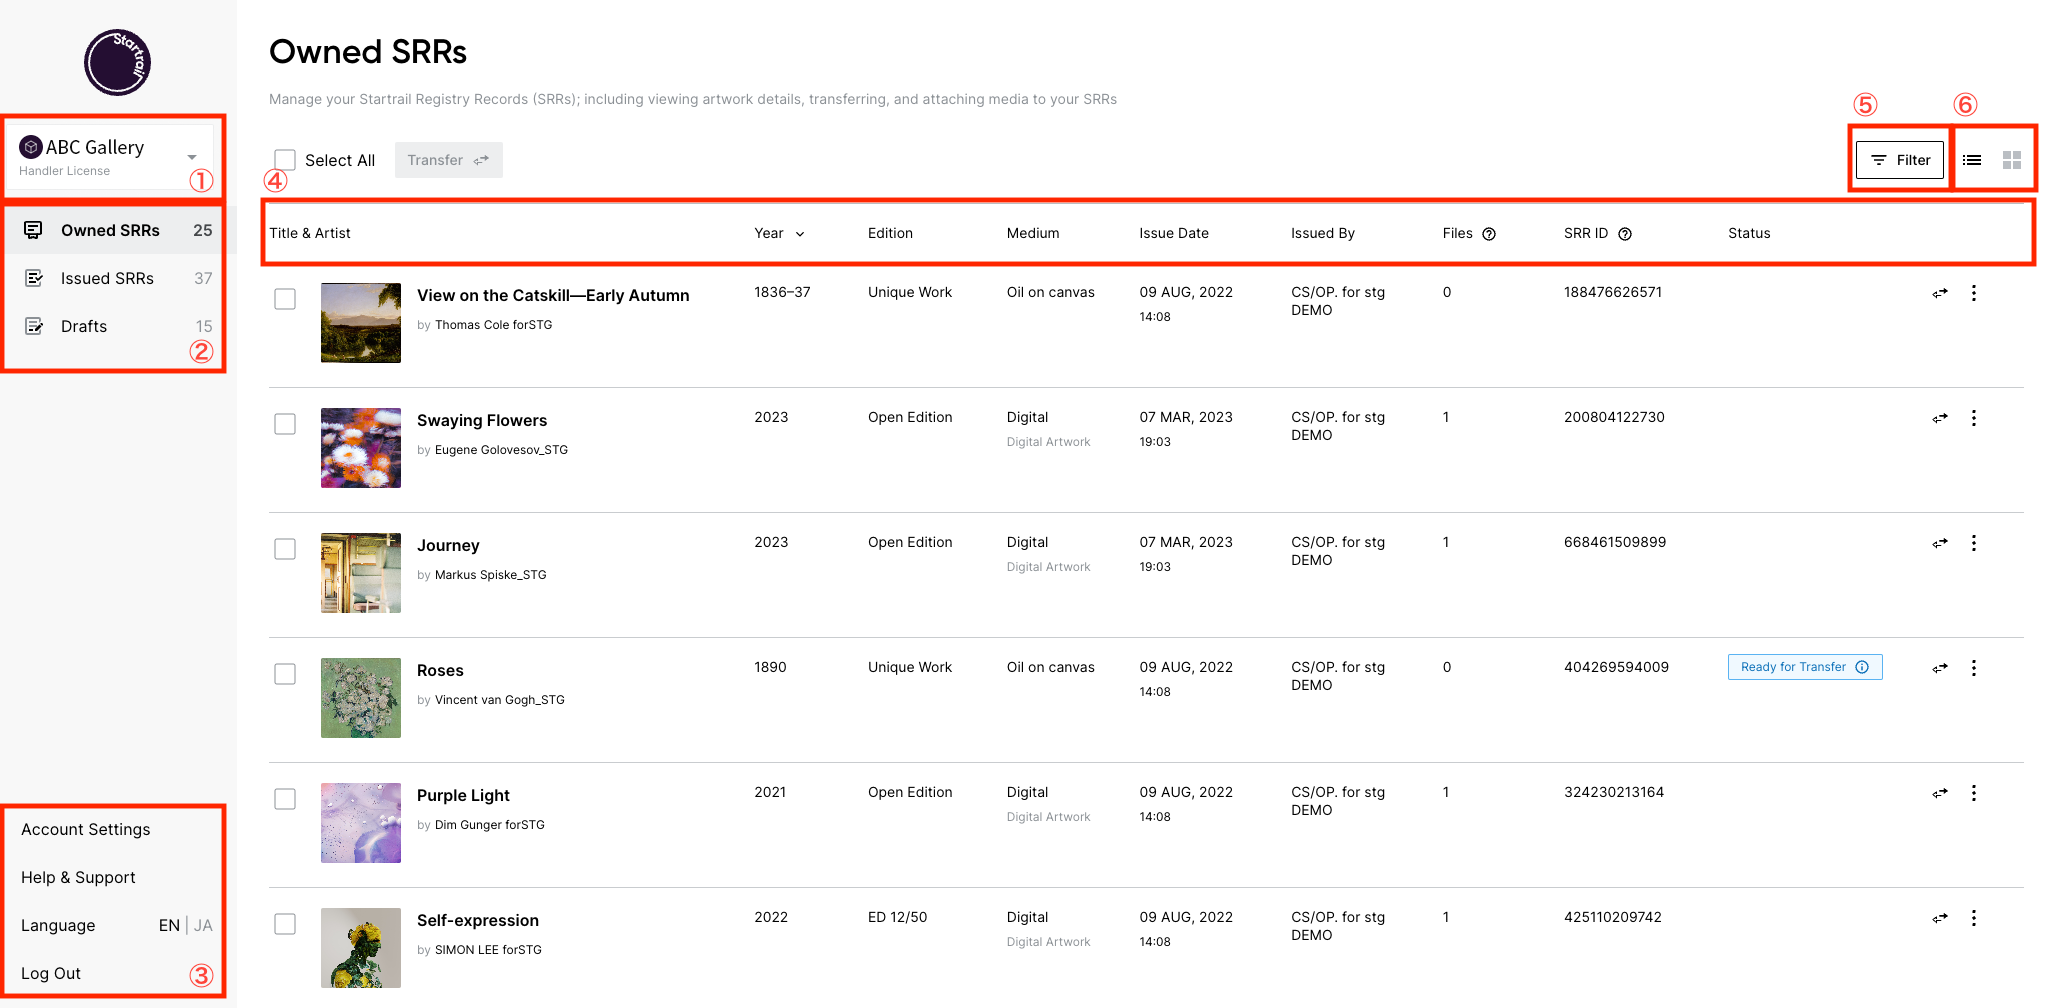Click the info icon in Ready for Transfer badge
The height and width of the screenshot is (1008, 2055).
pos(1862,667)
